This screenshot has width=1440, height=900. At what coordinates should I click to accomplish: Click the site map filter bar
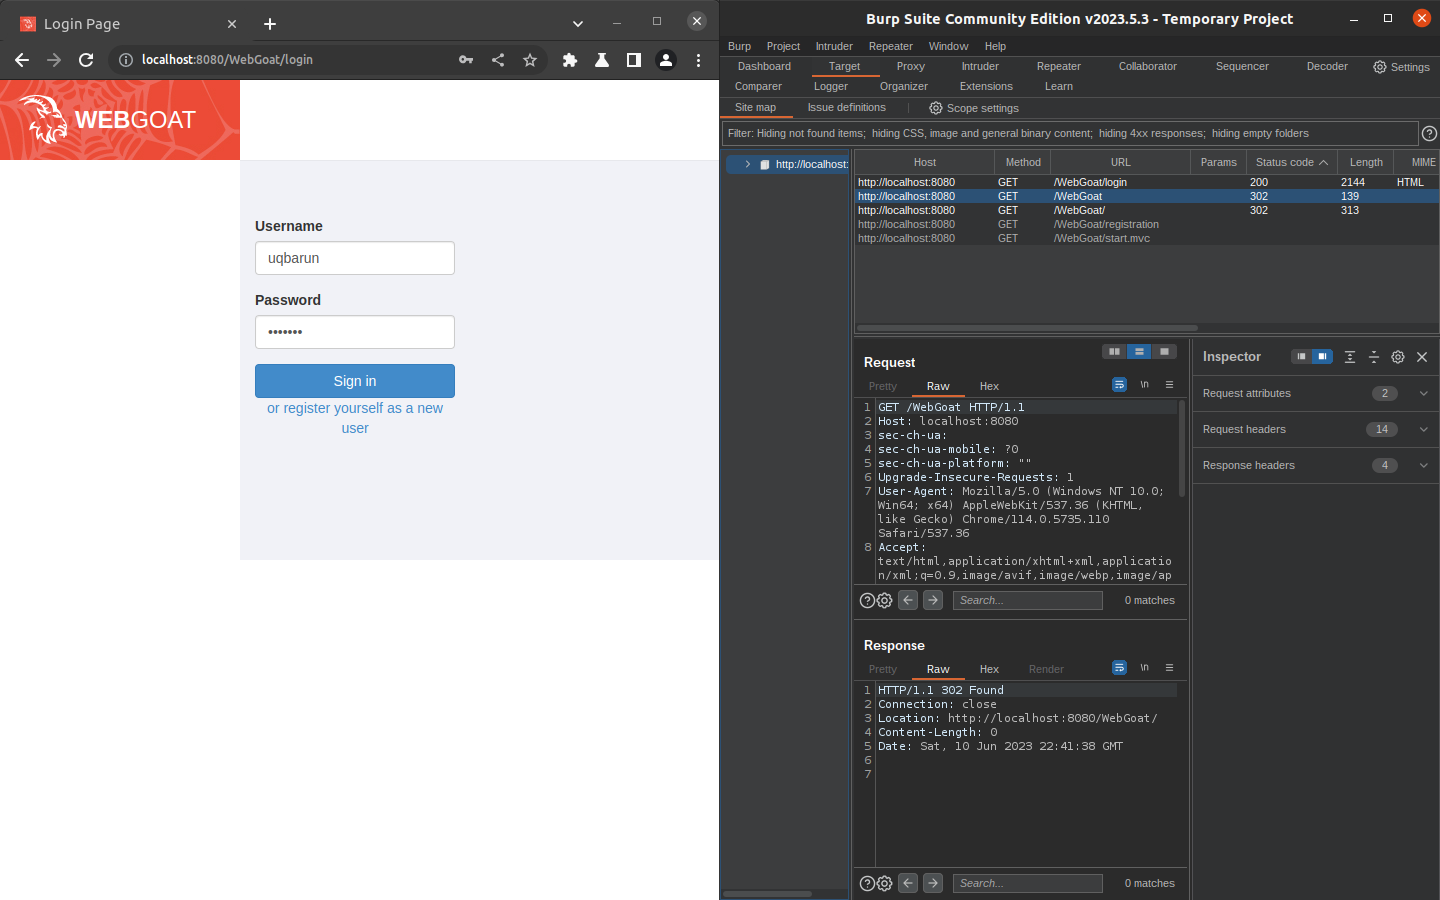[1069, 133]
